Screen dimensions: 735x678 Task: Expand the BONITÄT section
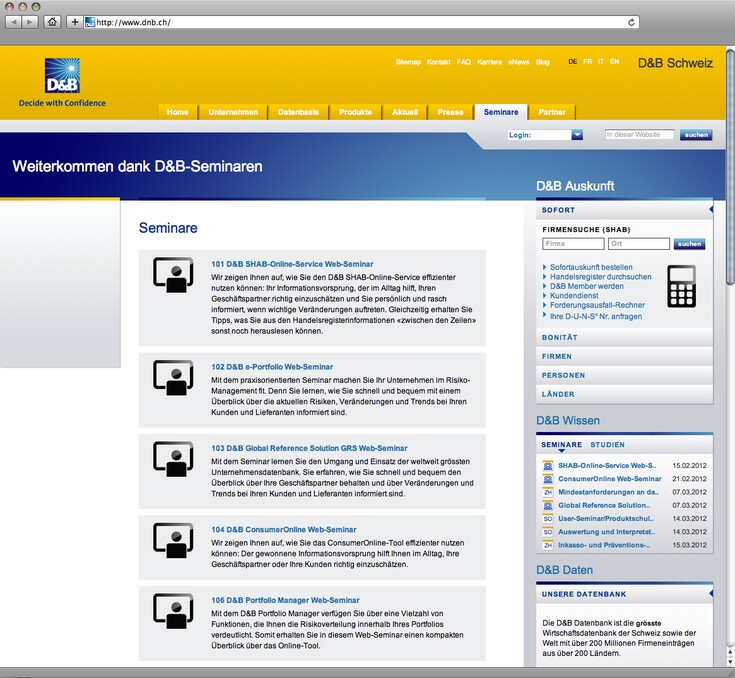click(624, 337)
